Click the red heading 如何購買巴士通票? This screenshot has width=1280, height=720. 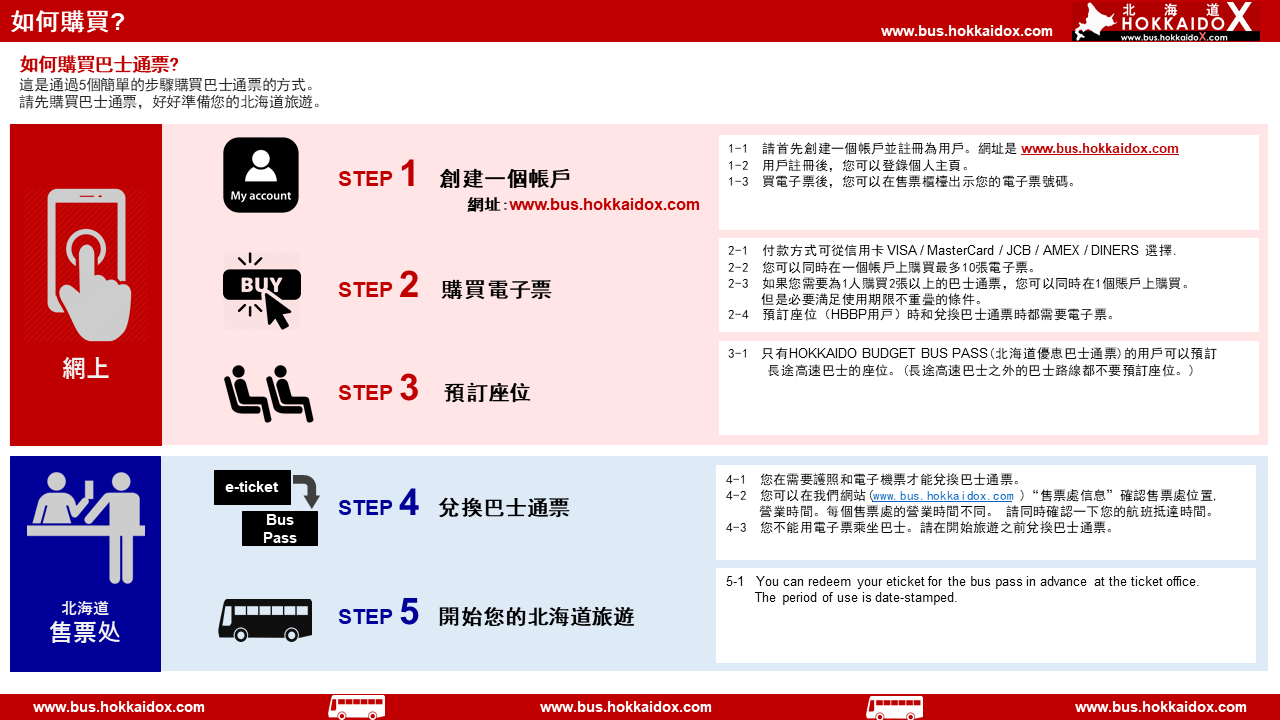pyautogui.click(x=99, y=64)
